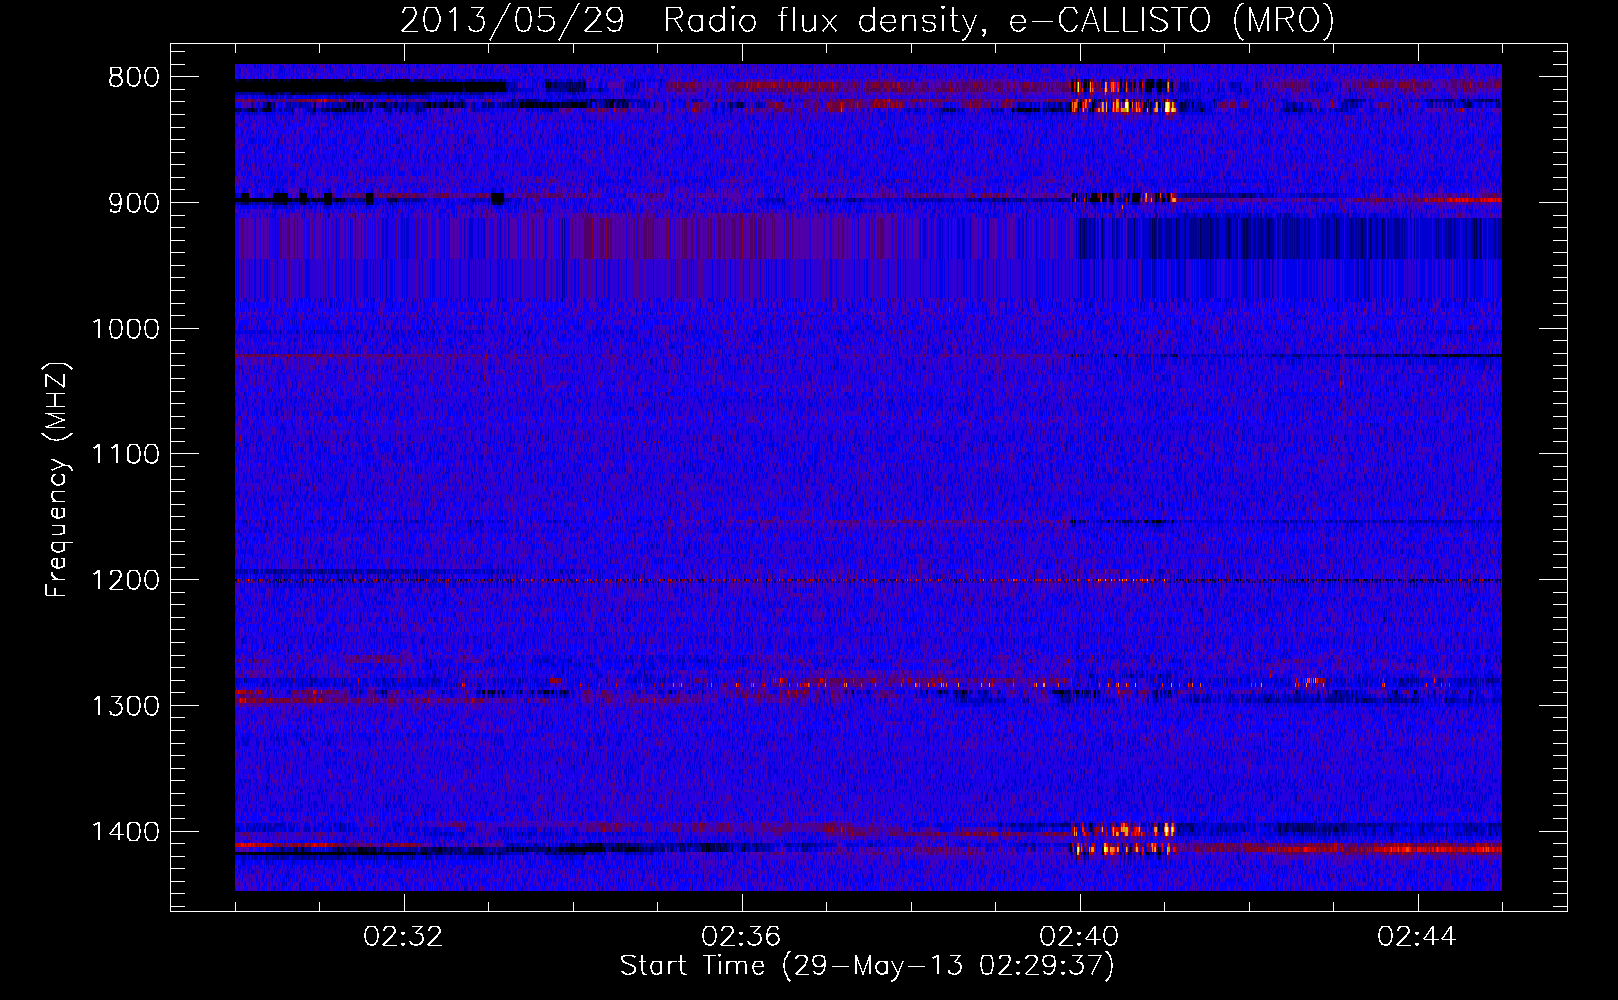Click the 1300 frequency tick label

(x=125, y=706)
